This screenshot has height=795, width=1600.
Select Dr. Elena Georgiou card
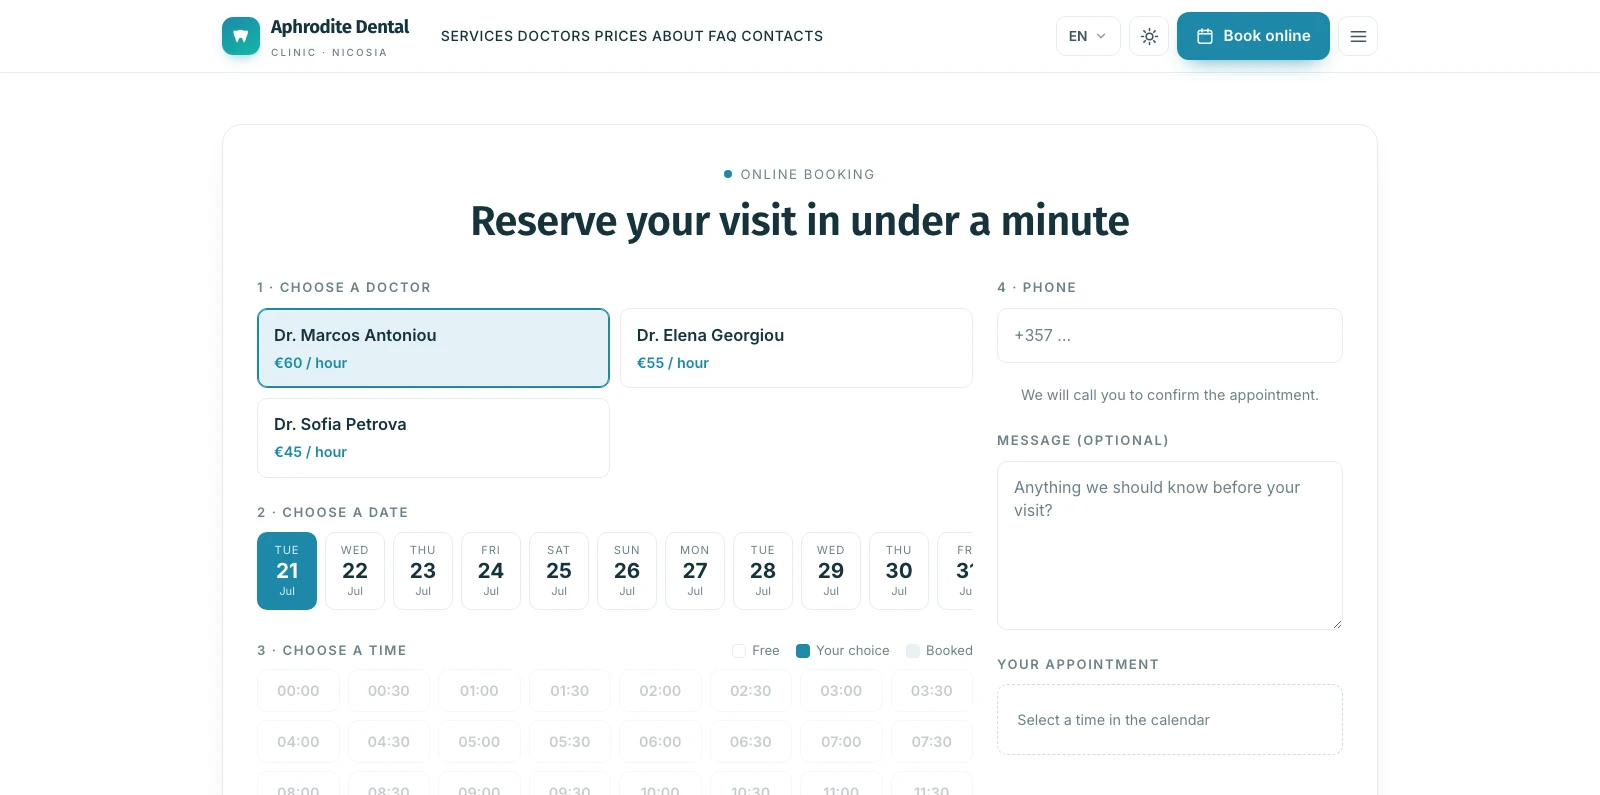[796, 348]
